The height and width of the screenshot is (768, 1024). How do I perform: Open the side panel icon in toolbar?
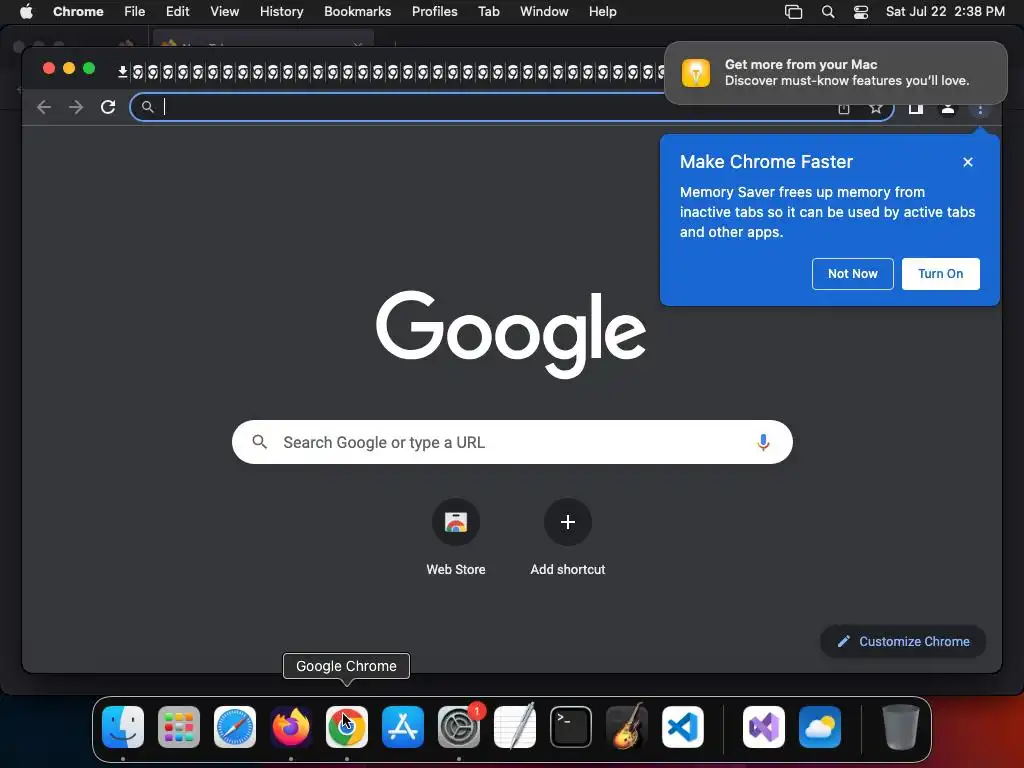click(x=916, y=108)
